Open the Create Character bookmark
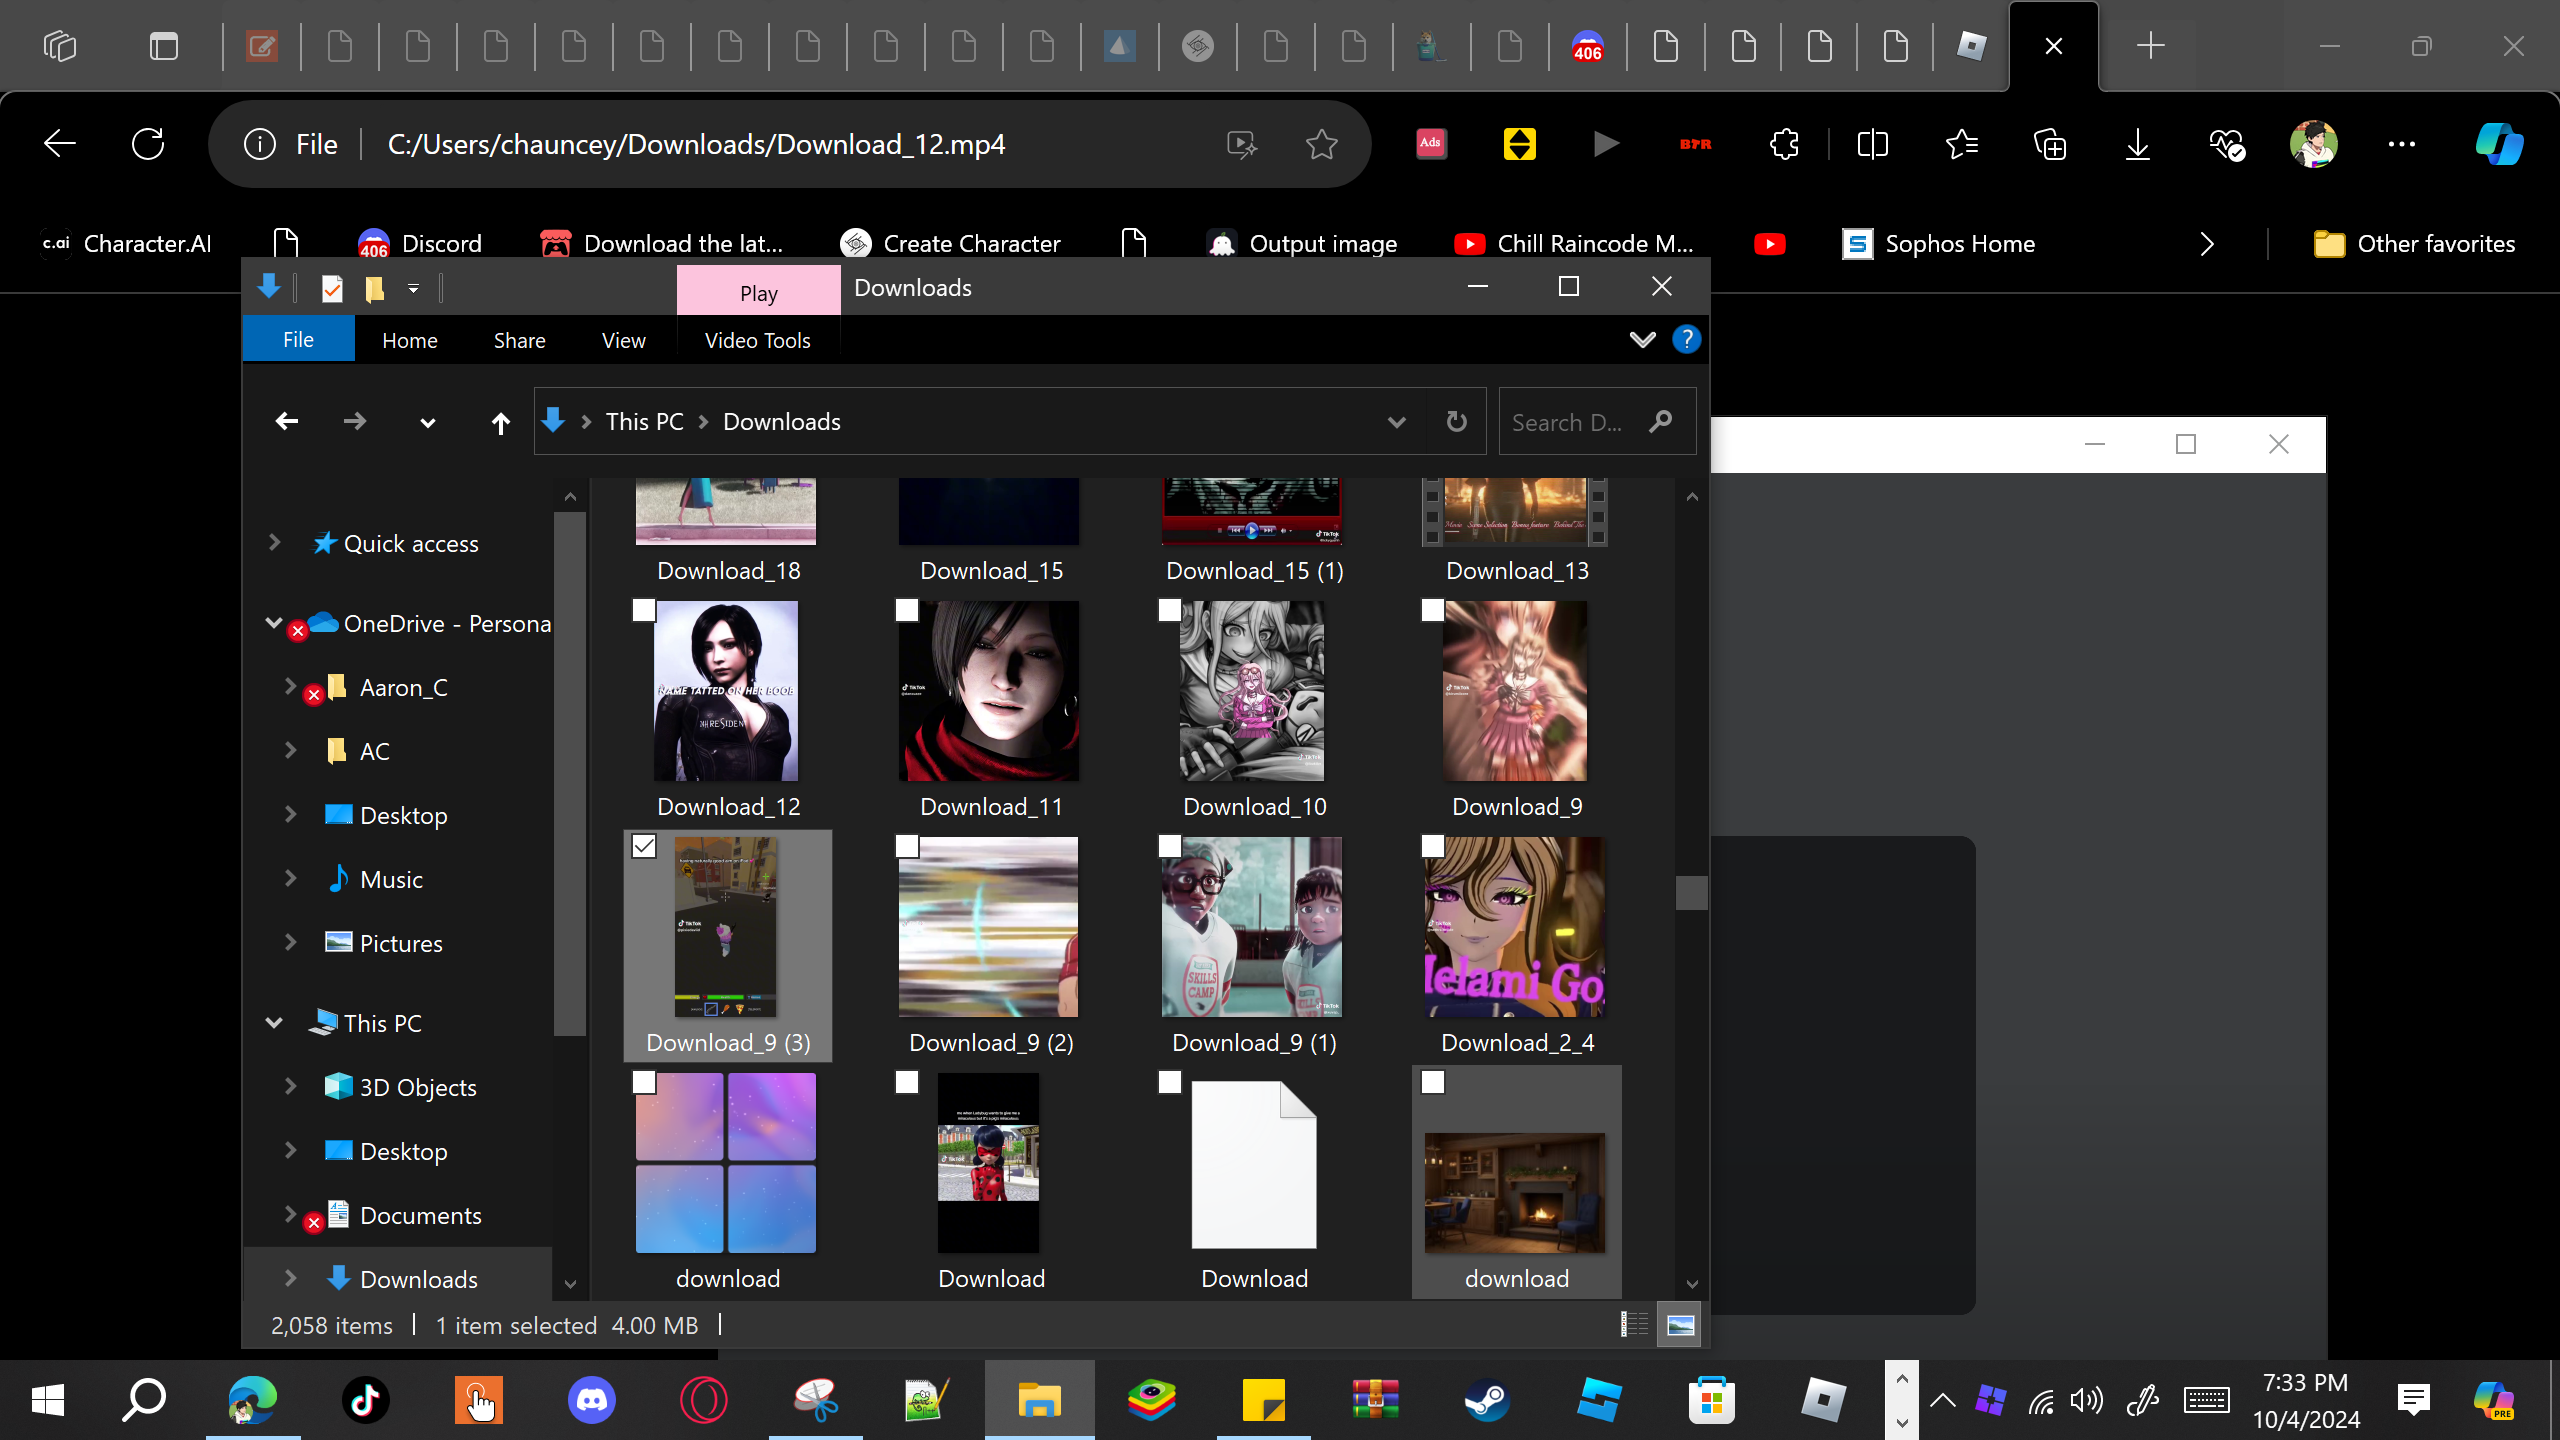Image resolution: width=2560 pixels, height=1440 pixels. (951, 244)
